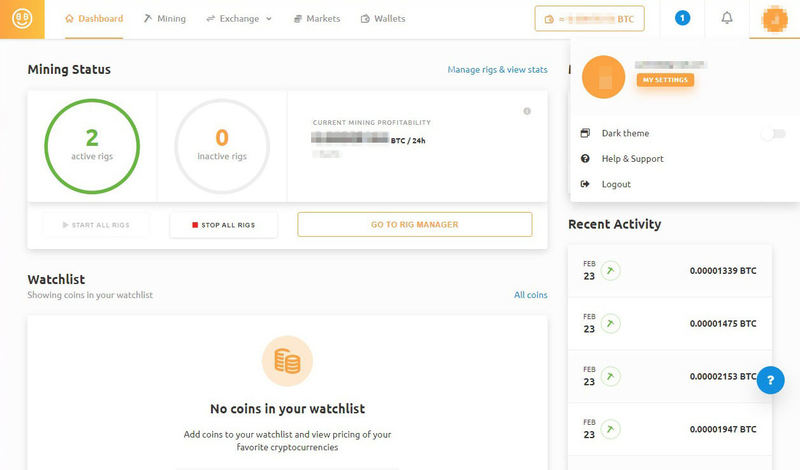Click the Mining pickaxe icon

(x=148, y=18)
